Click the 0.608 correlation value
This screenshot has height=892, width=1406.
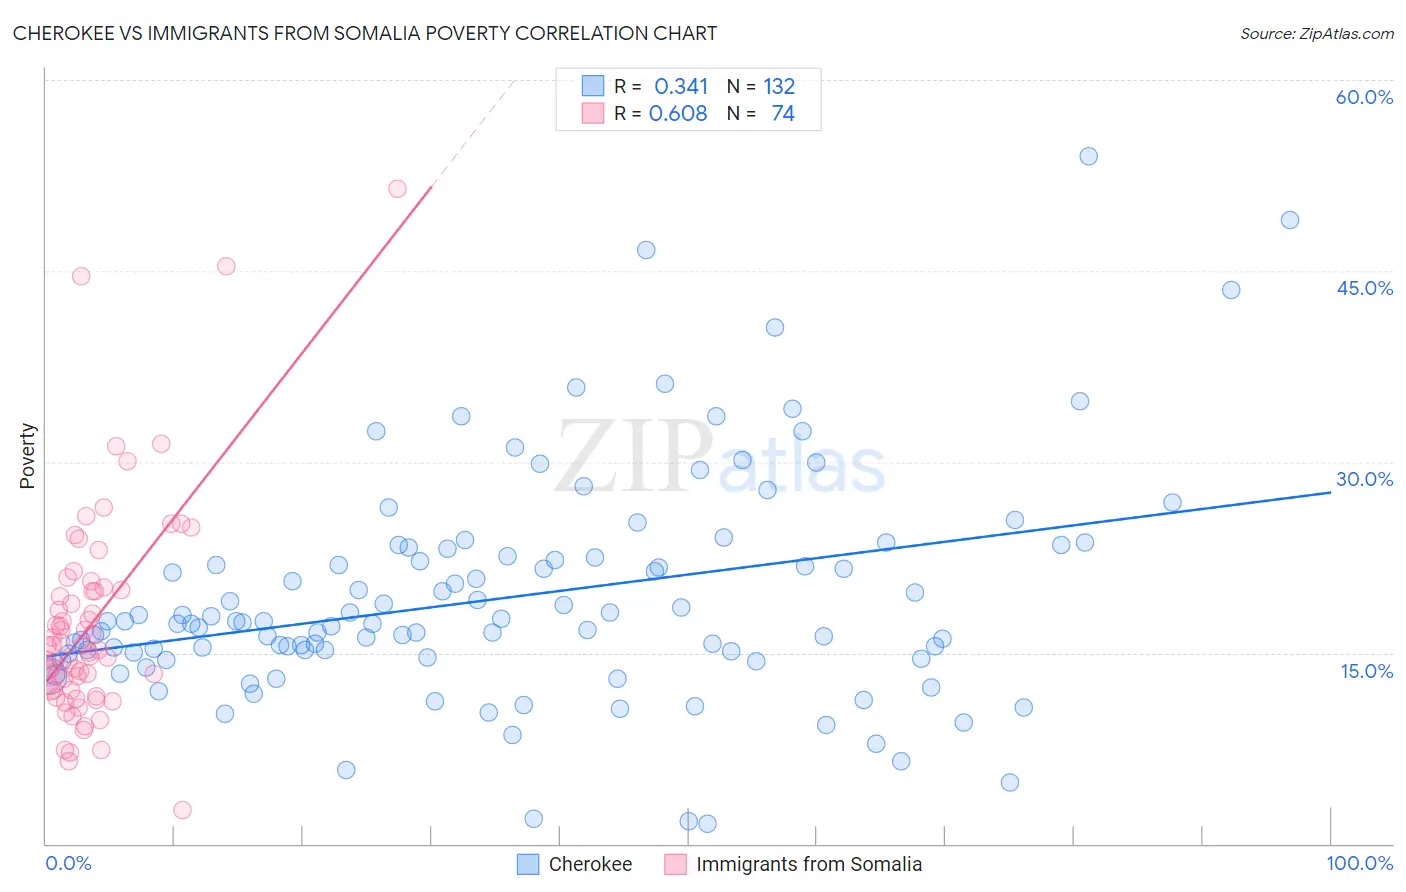[678, 113]
